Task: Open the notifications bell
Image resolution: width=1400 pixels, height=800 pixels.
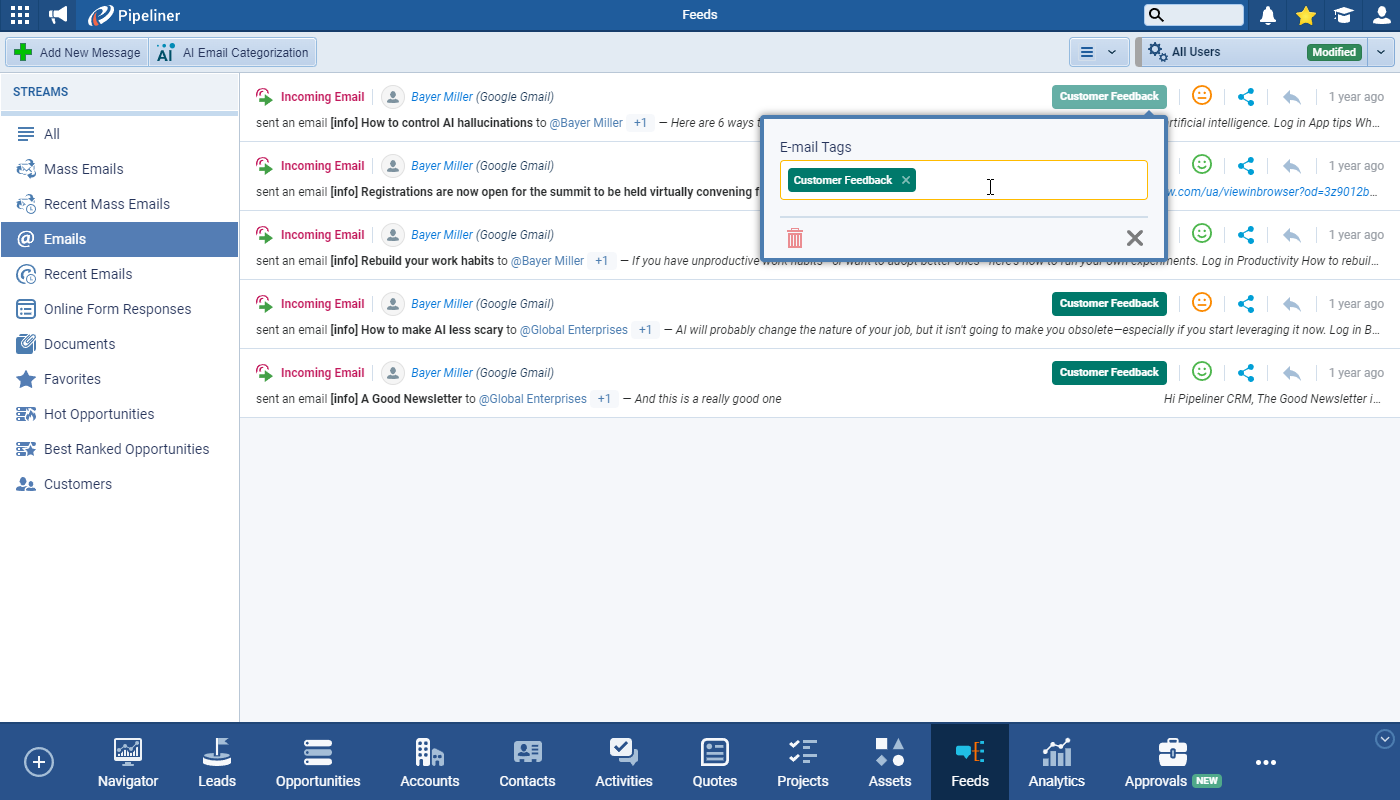Action: pyautogui.click(x=1268, y=15)
